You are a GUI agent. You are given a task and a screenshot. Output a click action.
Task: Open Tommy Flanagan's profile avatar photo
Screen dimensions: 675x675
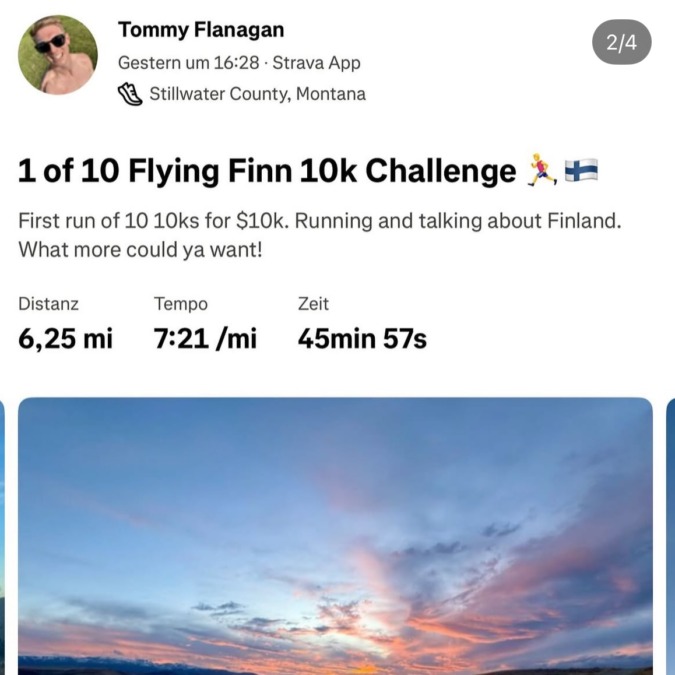point(58,55)
